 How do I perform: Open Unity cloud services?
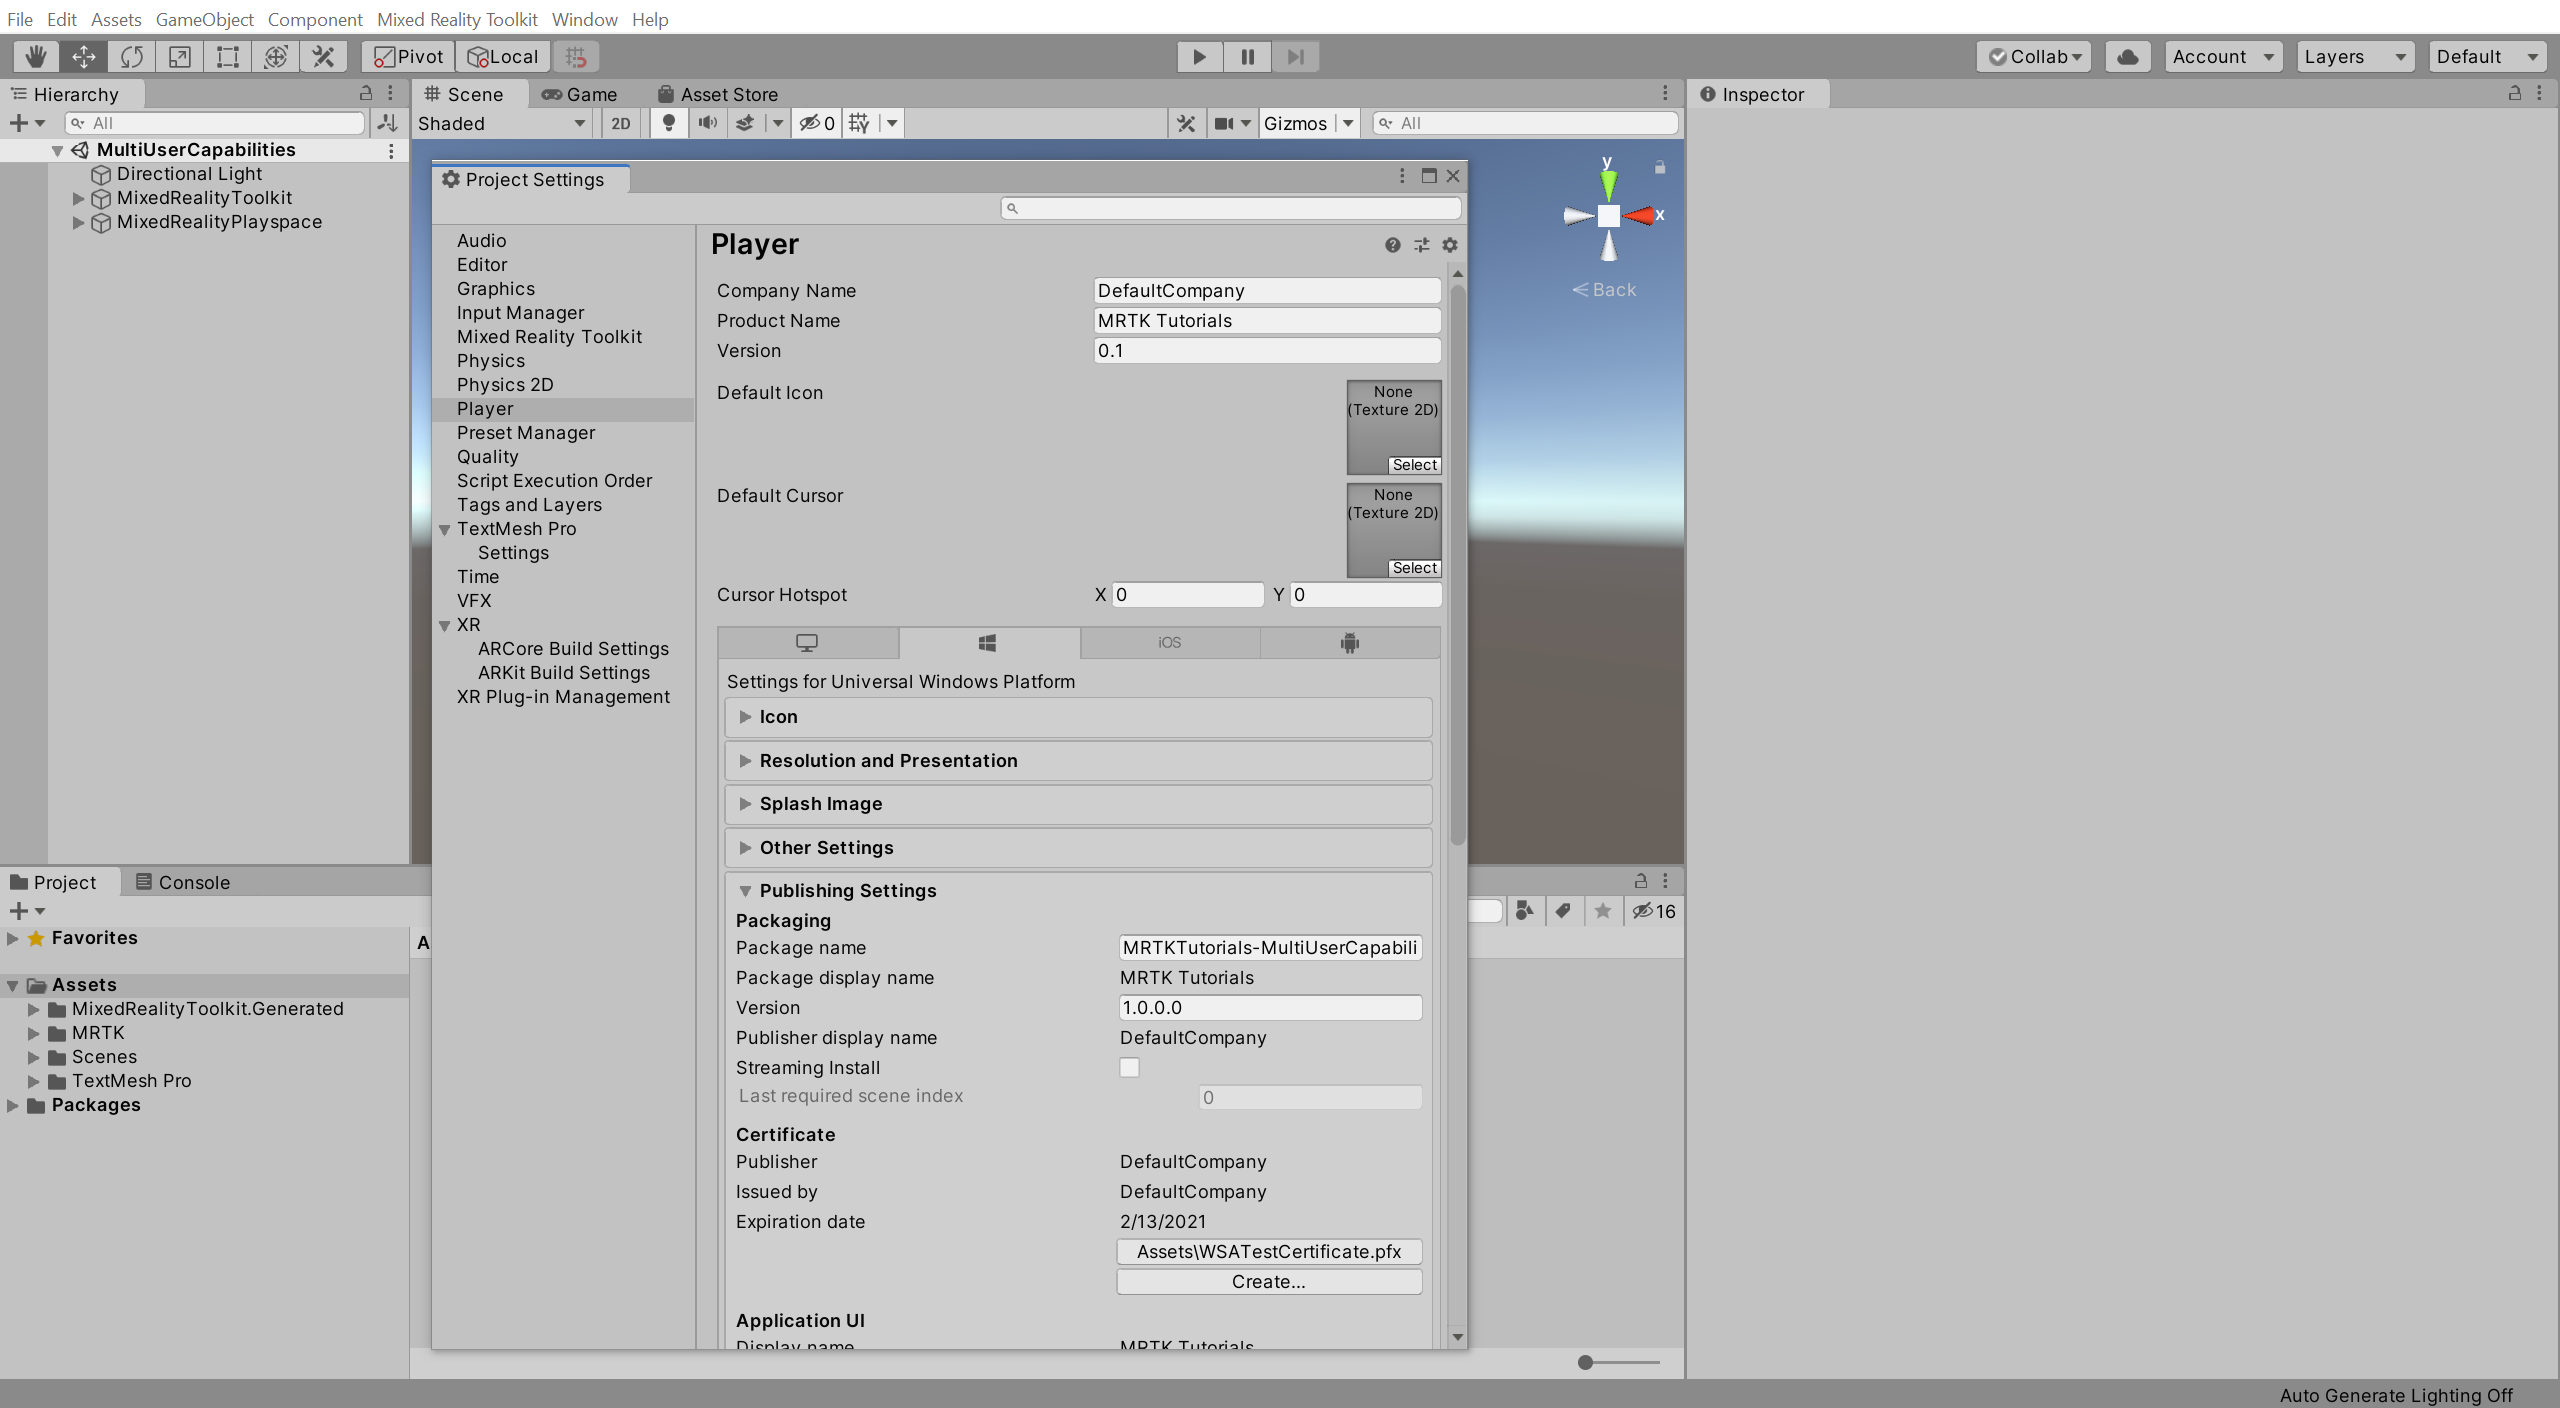point(2127,57)
